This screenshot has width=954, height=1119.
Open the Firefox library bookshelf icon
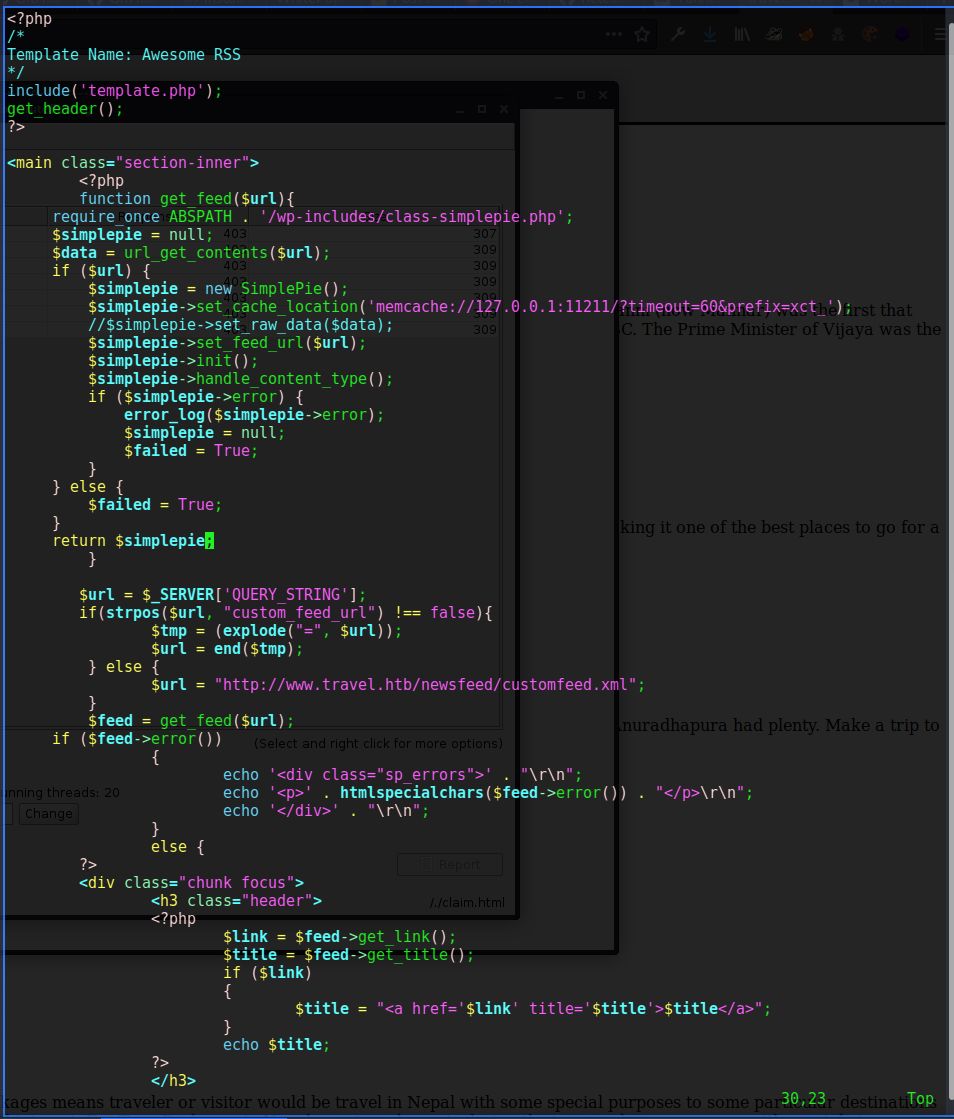click(x=741, y=35)
